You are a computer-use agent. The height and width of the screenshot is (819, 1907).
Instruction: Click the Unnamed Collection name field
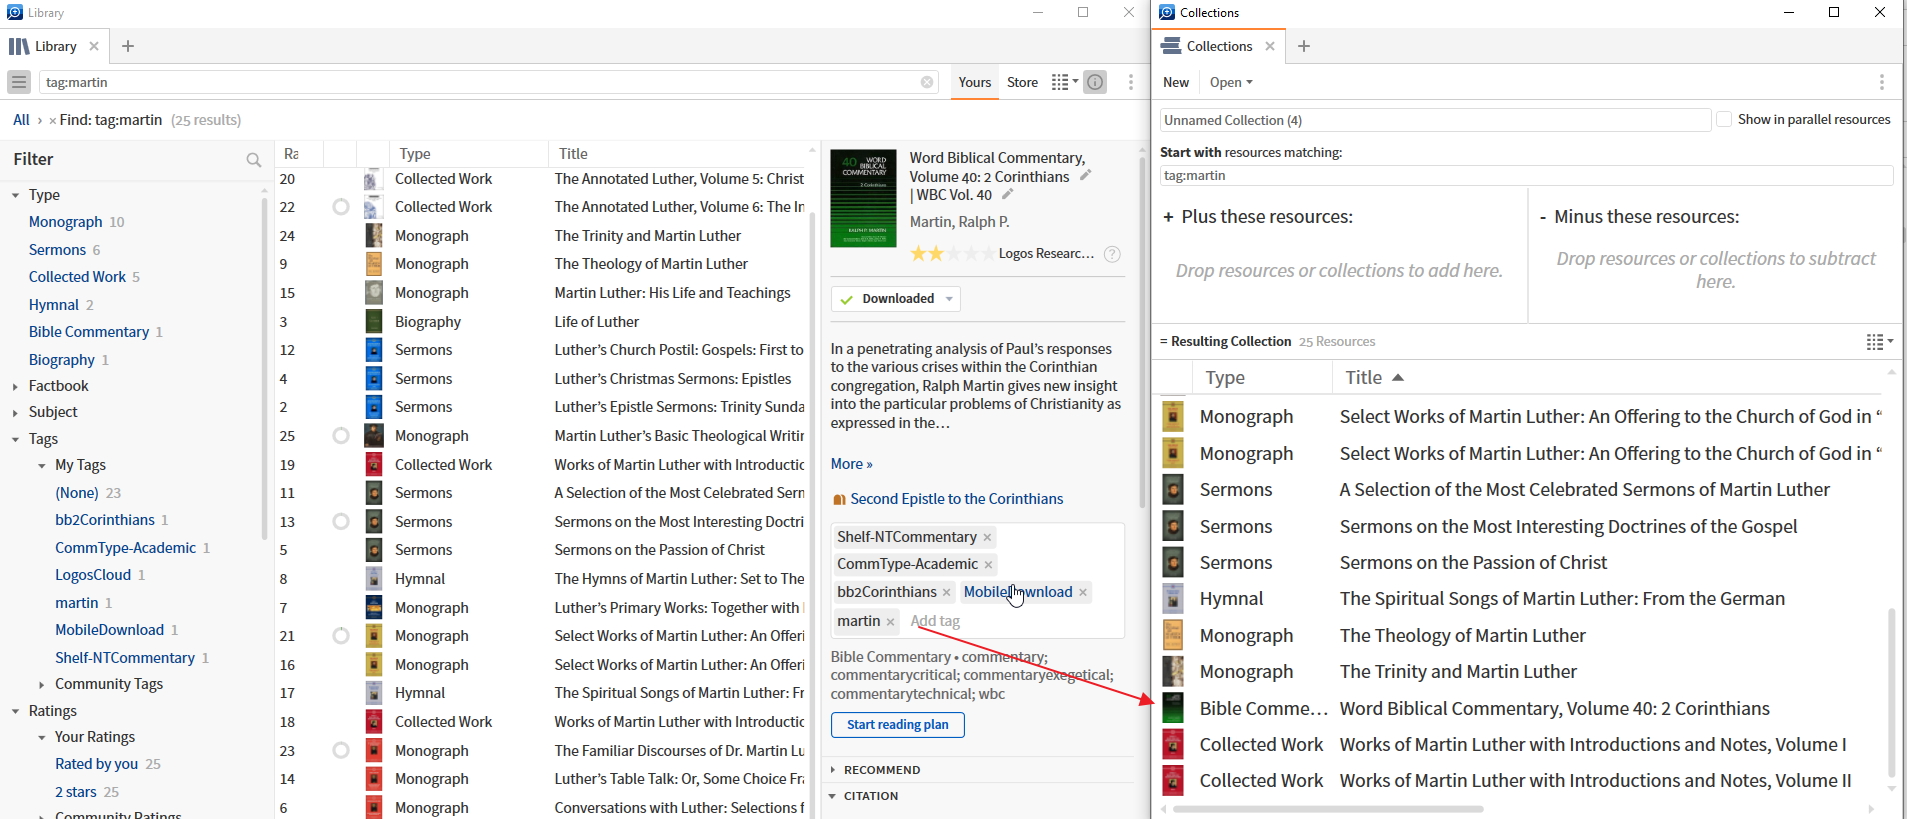tap(1435, 120)
